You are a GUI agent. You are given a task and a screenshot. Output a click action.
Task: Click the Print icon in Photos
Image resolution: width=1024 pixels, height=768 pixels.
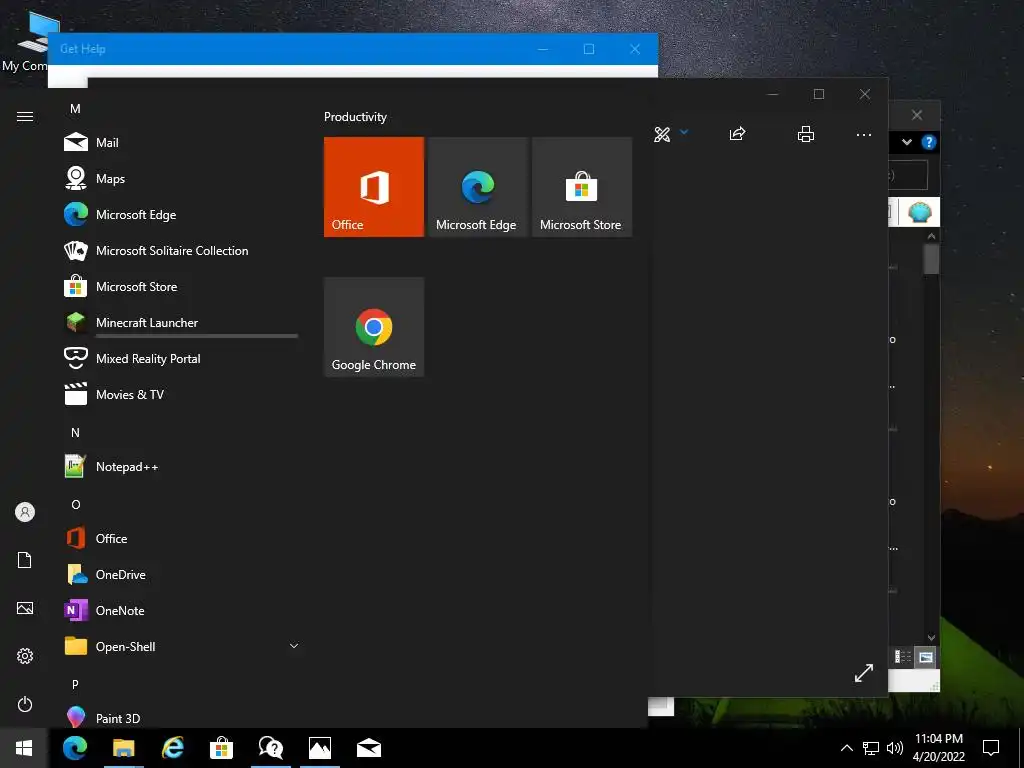806,134
